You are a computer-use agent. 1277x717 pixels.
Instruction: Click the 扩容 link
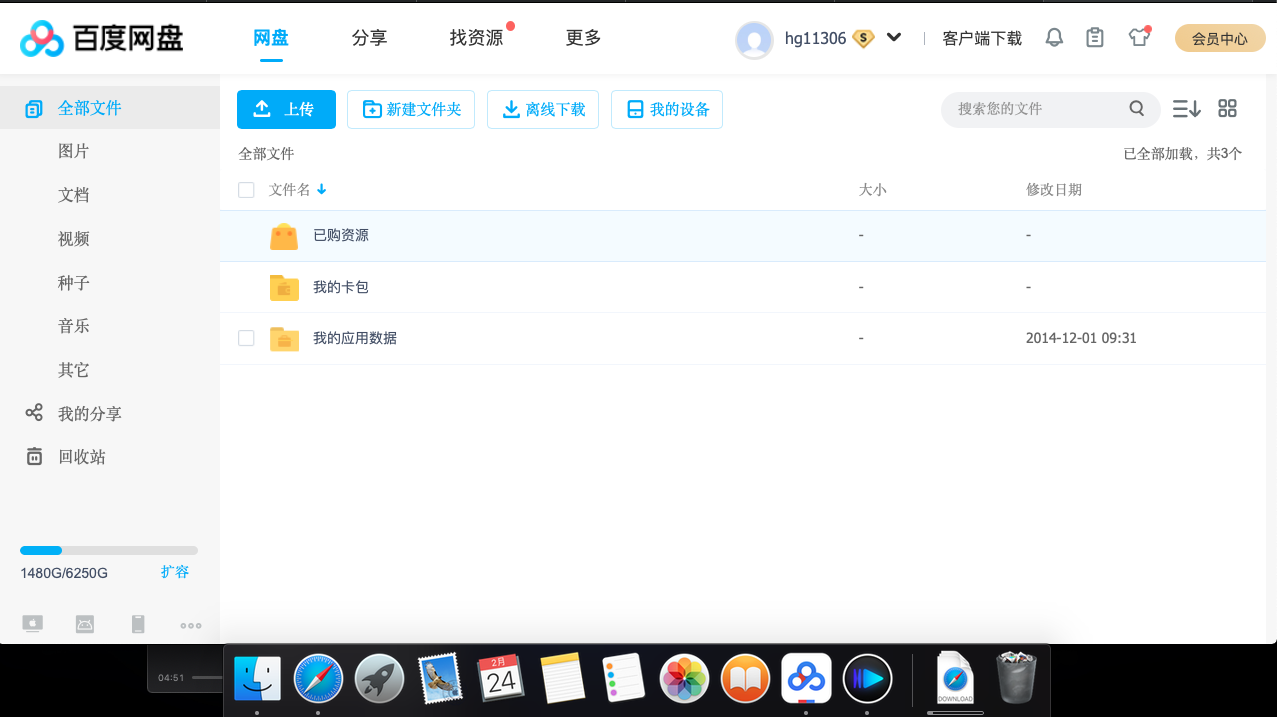(x=175, y=572)
